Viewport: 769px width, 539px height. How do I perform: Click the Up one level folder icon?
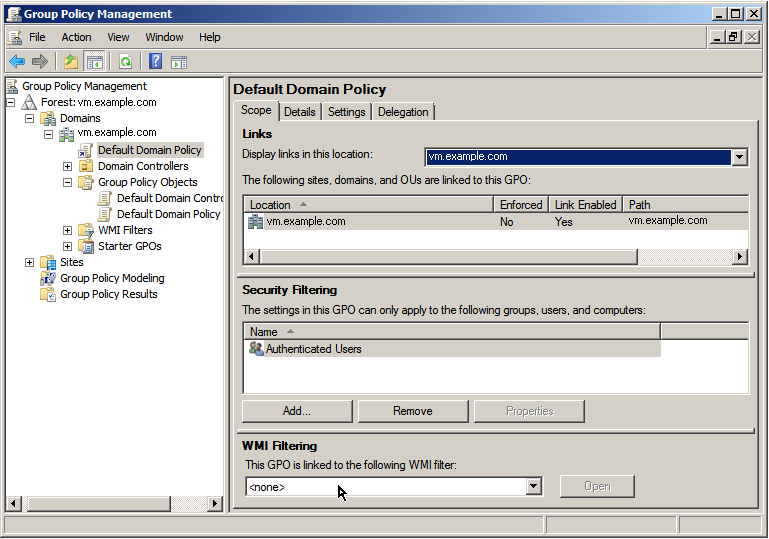pos(71,62)
